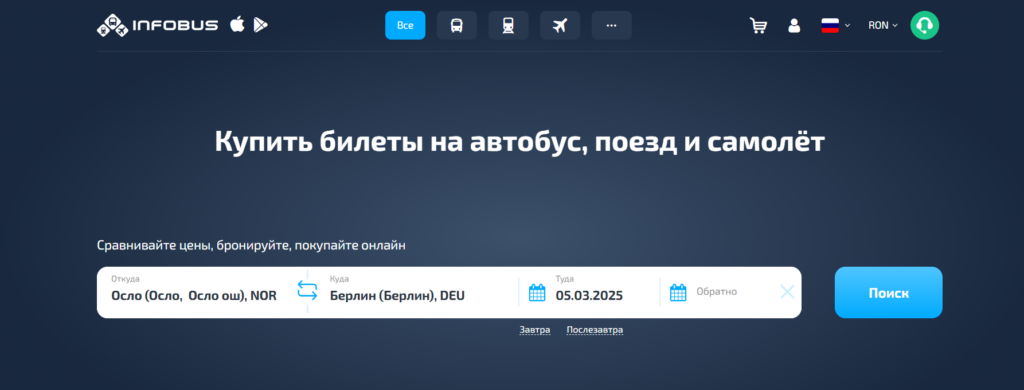
Task: Open the shopping cart
Action: pos(758,25)
